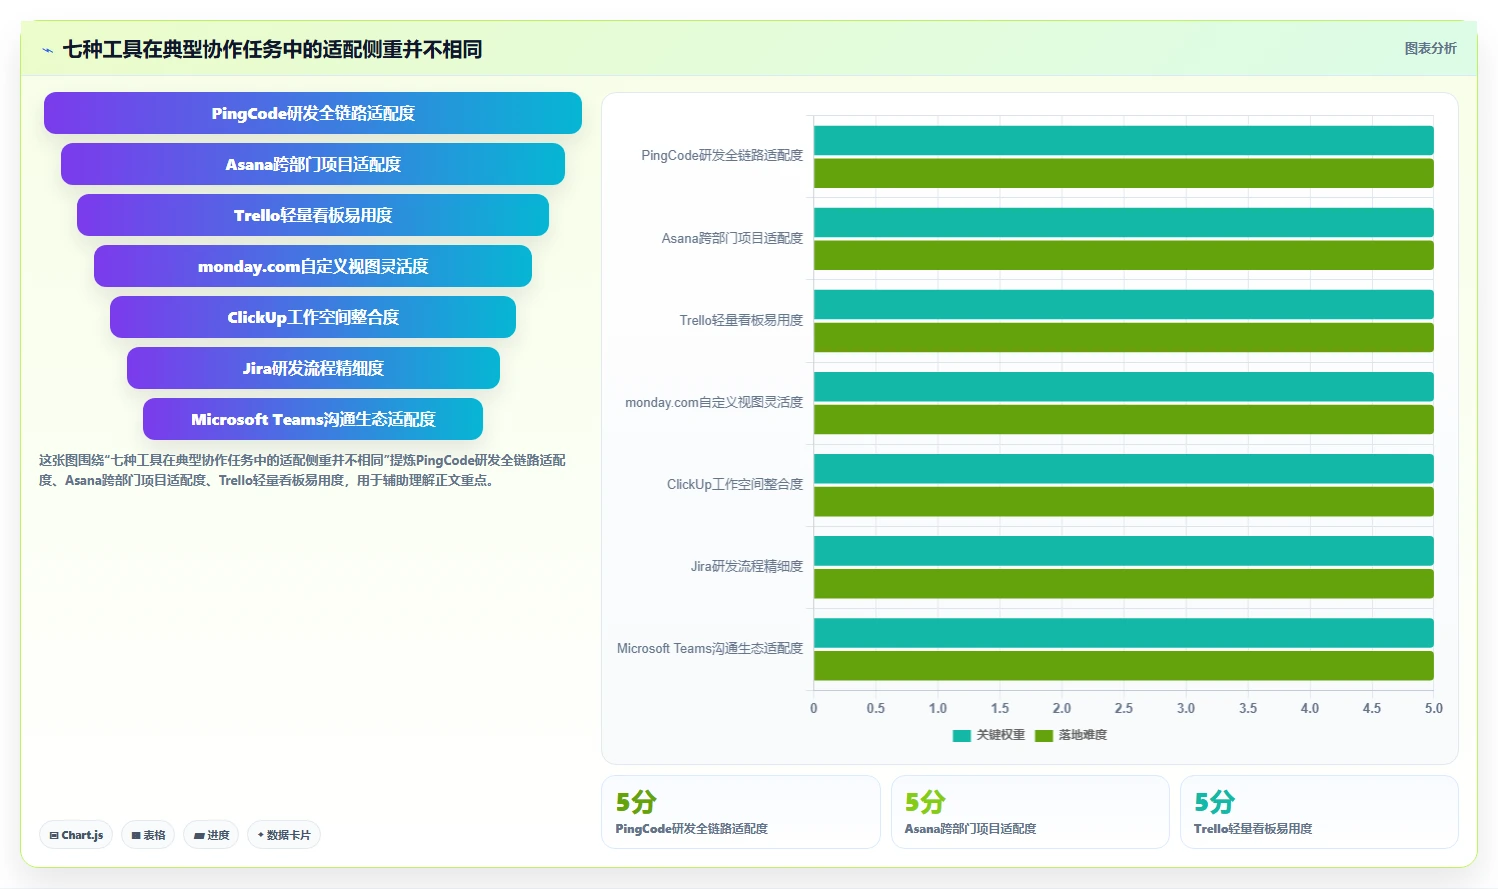This screenshot has height=889, width=1498.
Task: Click chart axis label Jira研发流程精细度
Action: pos(747,566)
